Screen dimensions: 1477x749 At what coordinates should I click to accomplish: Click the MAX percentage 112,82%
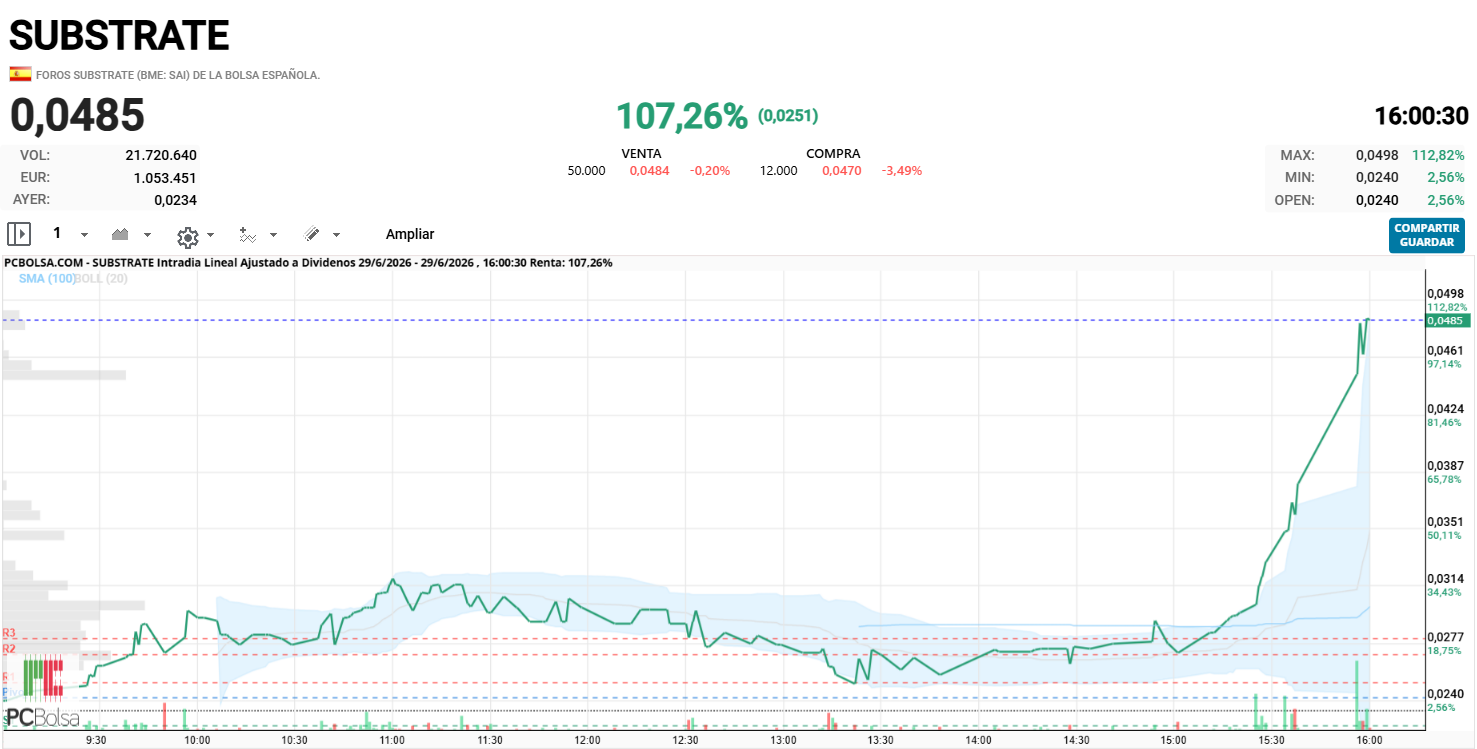tap(1438, 155)
